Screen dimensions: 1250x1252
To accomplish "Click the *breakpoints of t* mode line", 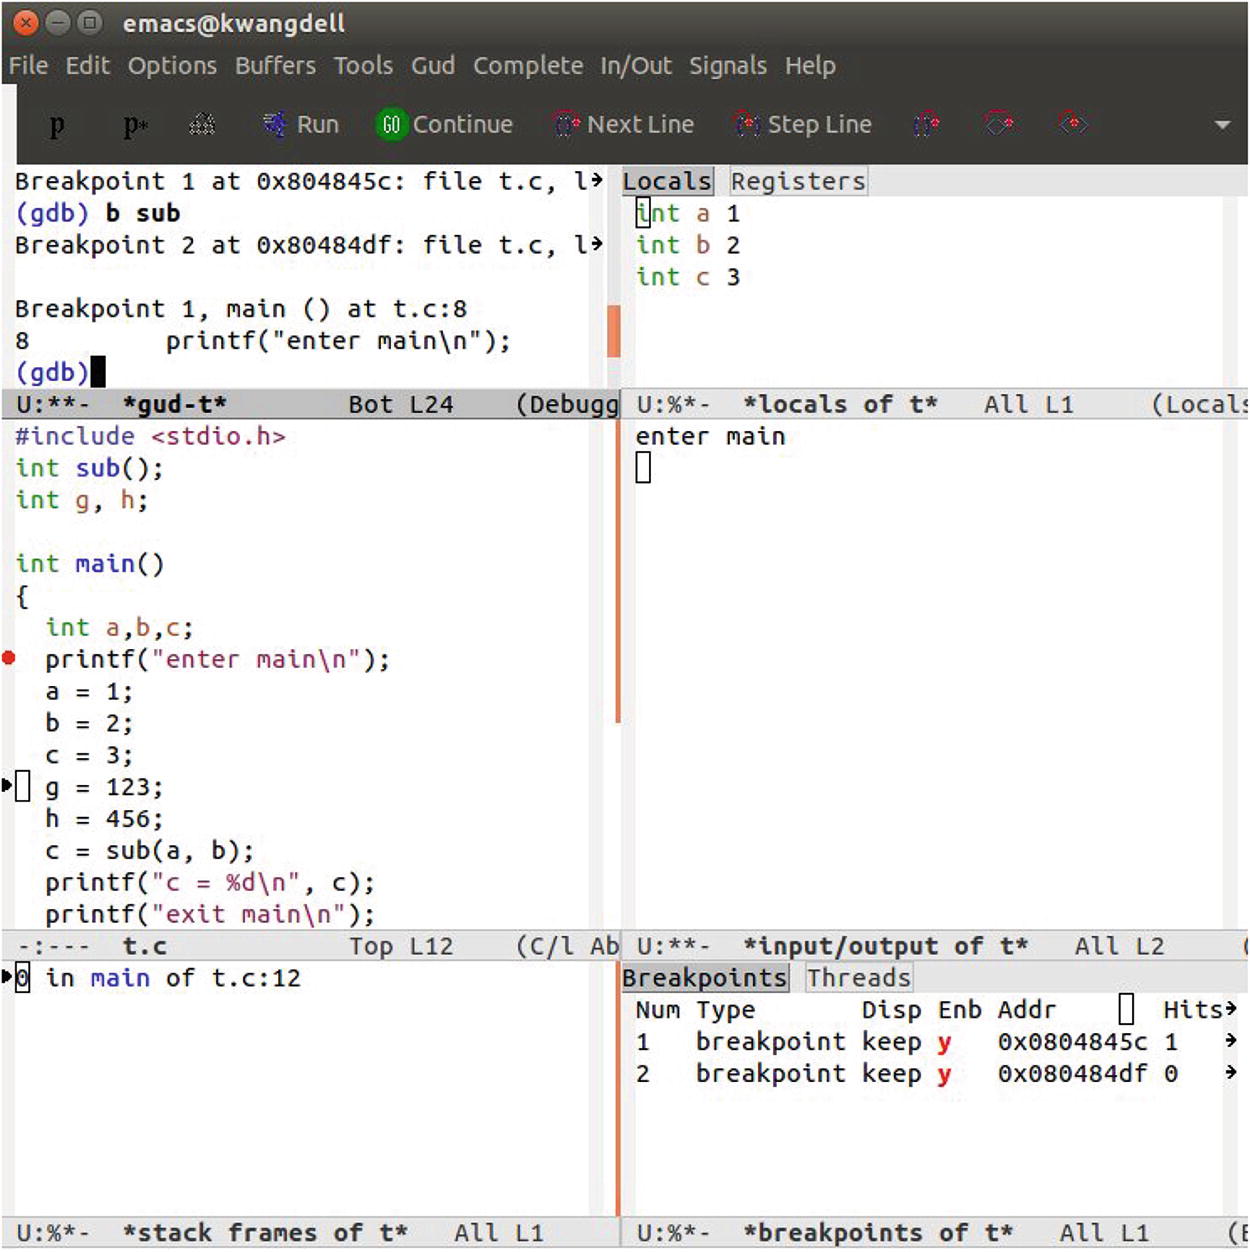I will pos(935,1233).
